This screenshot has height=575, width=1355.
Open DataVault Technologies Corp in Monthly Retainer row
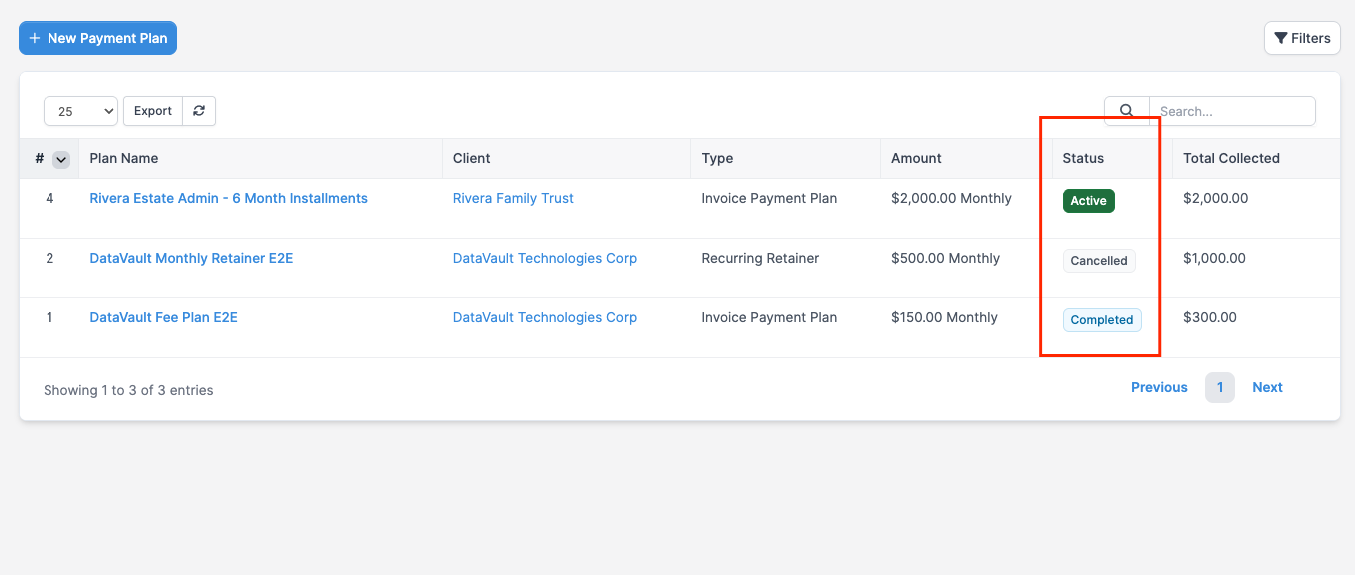click(545, 258)
